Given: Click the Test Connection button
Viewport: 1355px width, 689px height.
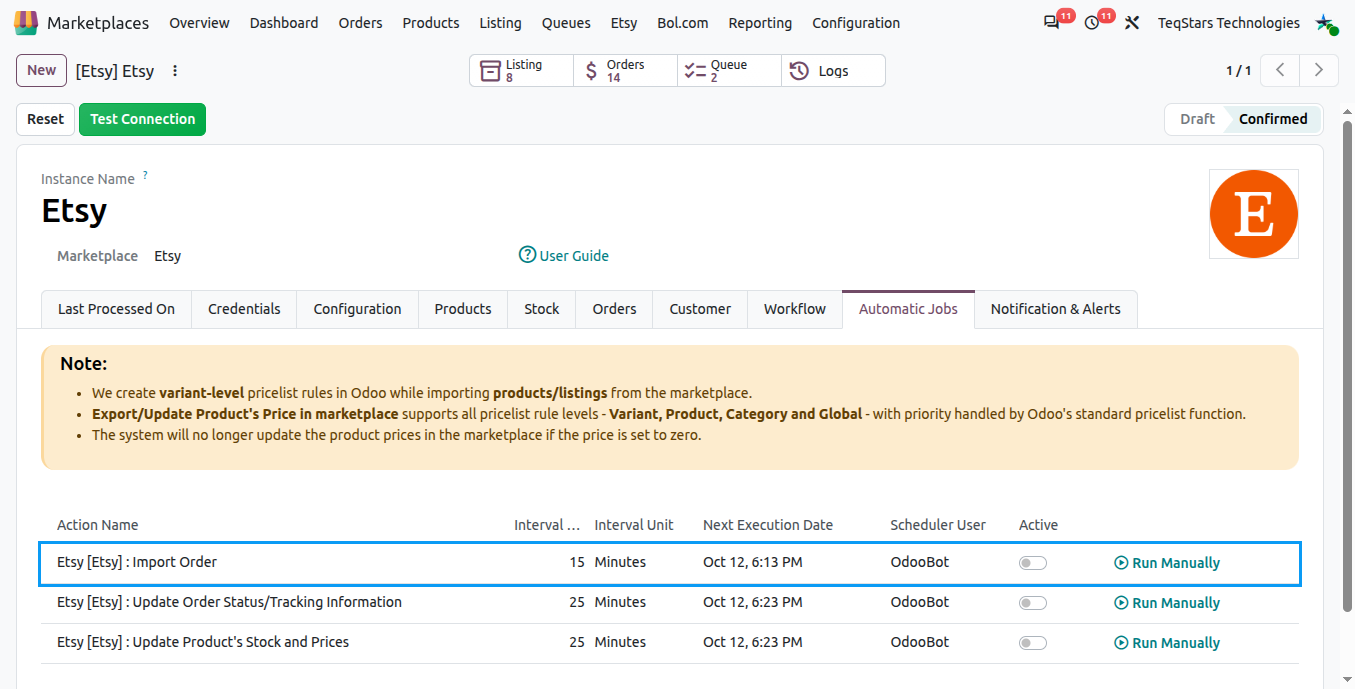Looking at the screenshot, I should [143, 119].
